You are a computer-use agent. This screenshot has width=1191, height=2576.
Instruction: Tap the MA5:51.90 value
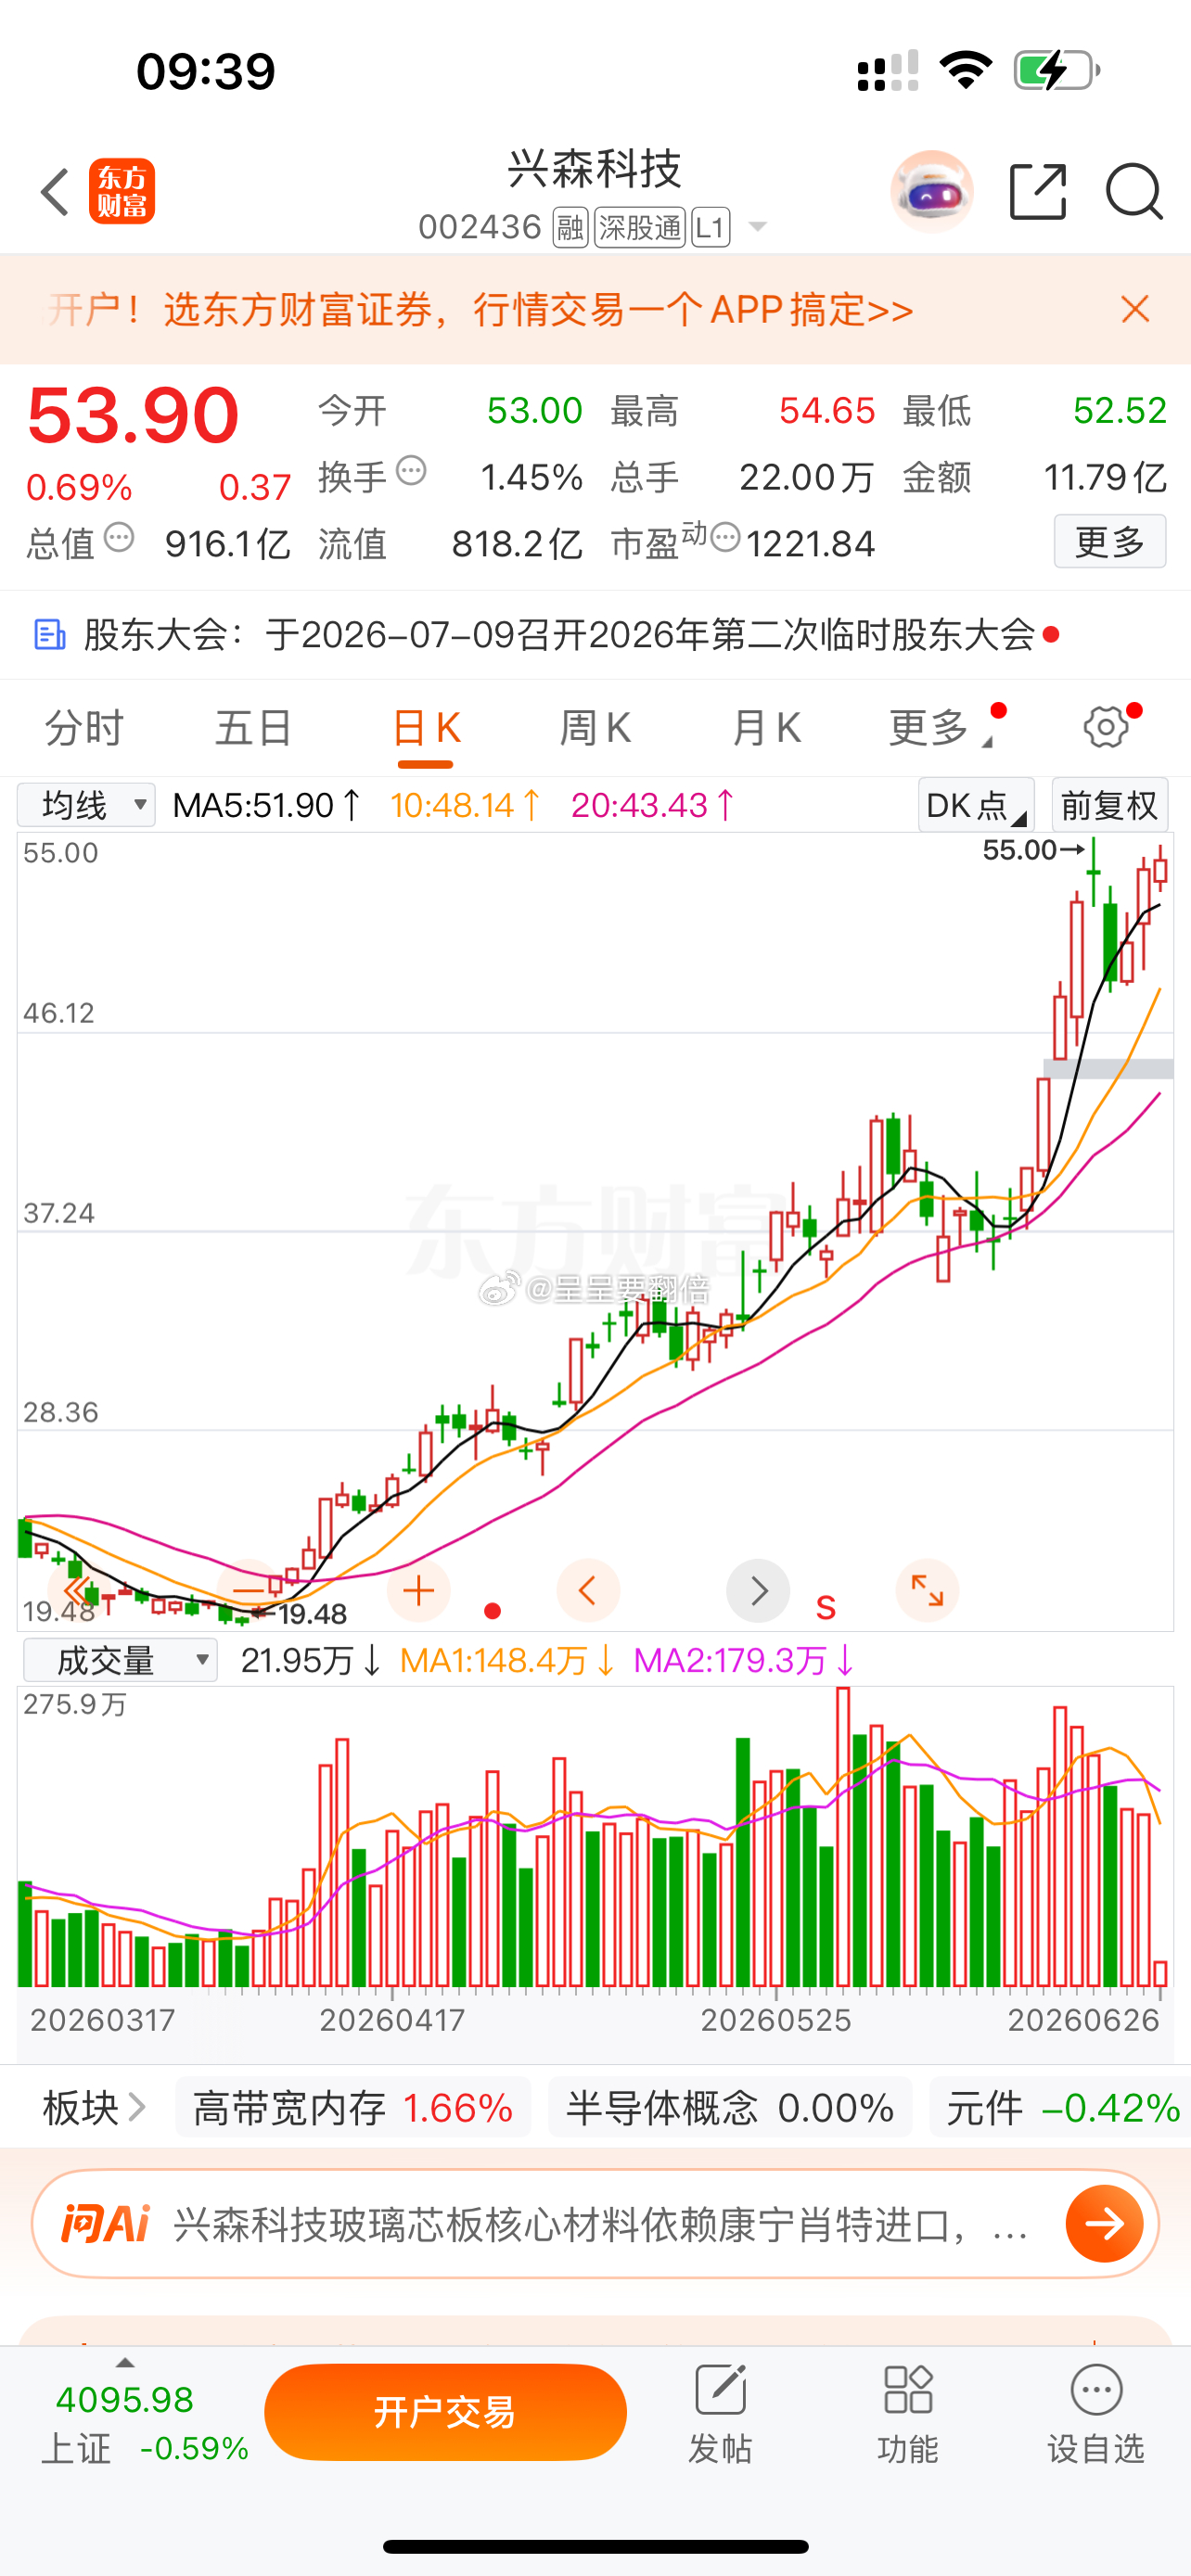[266, 805]
